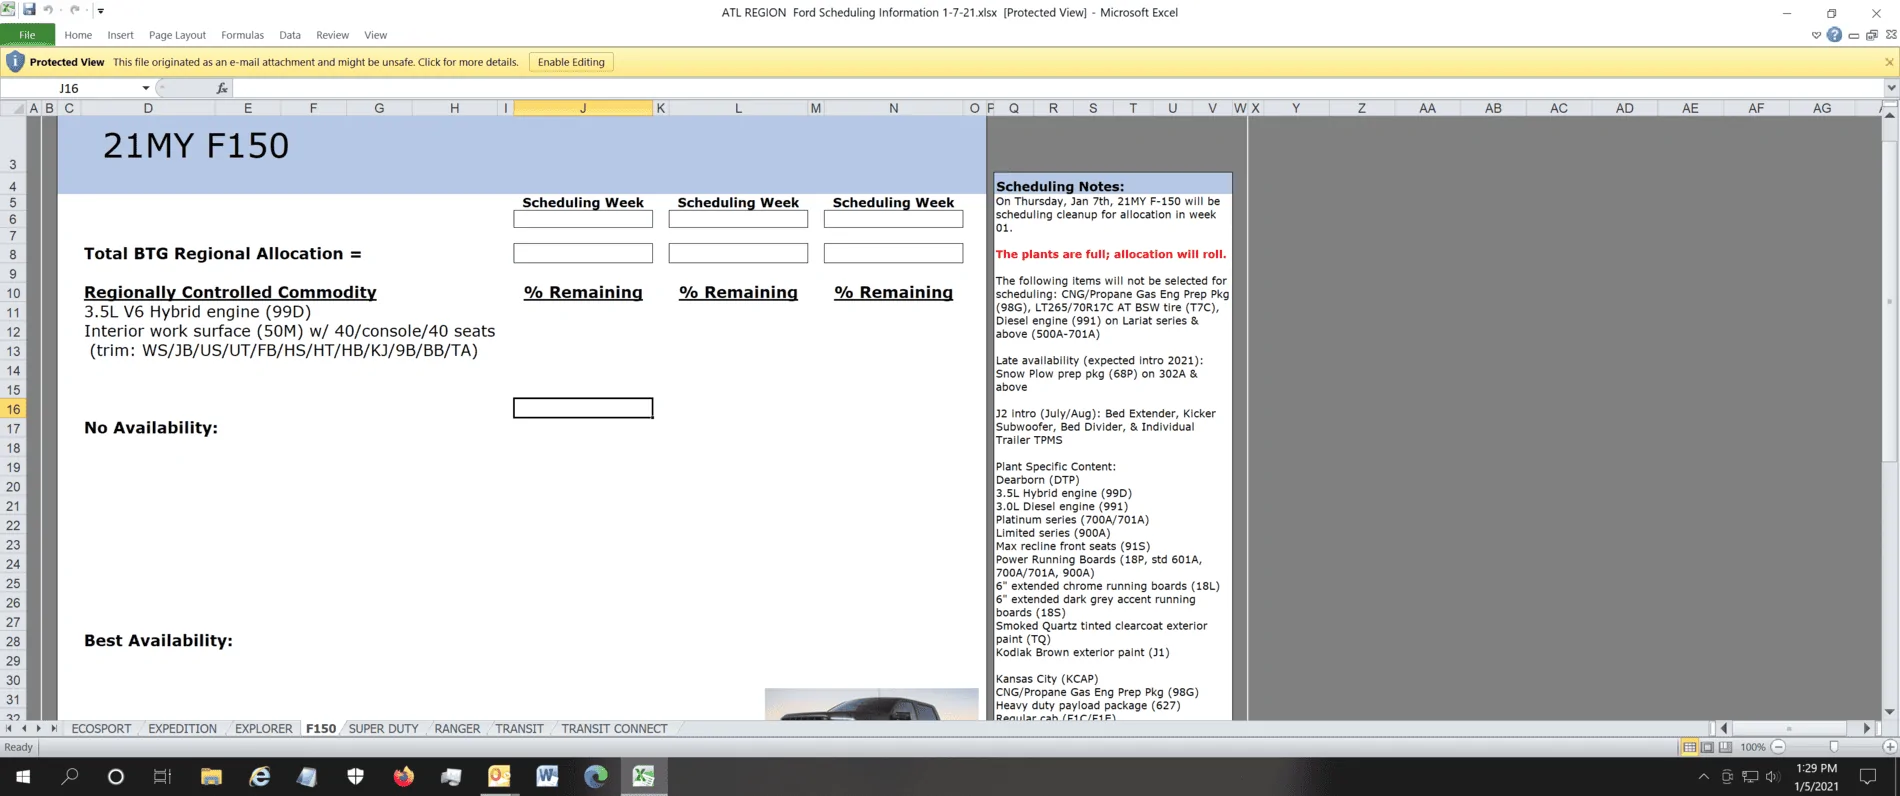Click the zoom out minus button
Image resolution: width=1900 pixels, height=796 pixels.
(x=1778, y=747)
